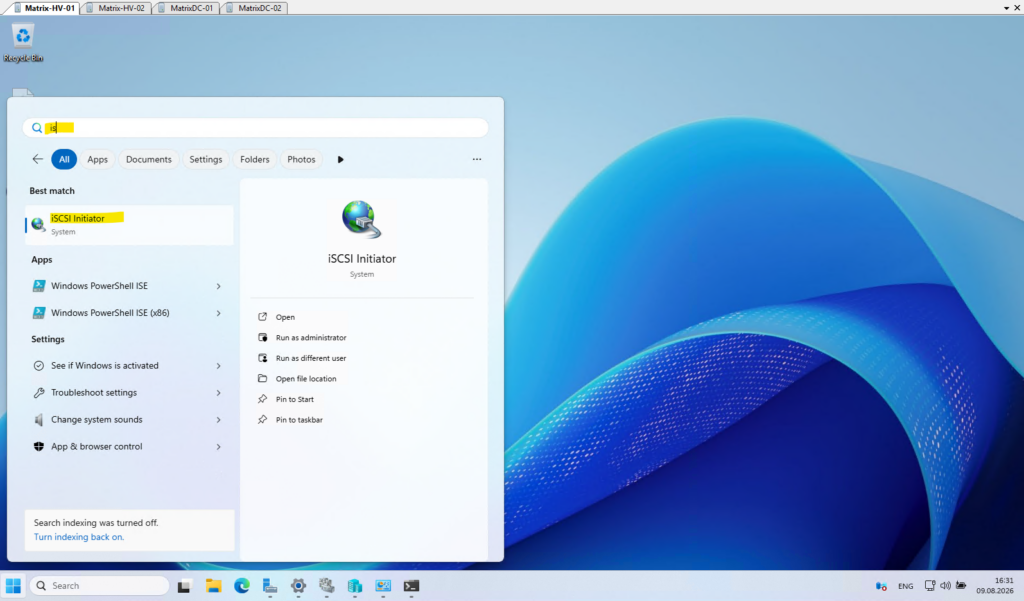The width and height of the screenshot is (1024, 601).
Task: Filter results by Apps
Action: click(x=97, y=159)
